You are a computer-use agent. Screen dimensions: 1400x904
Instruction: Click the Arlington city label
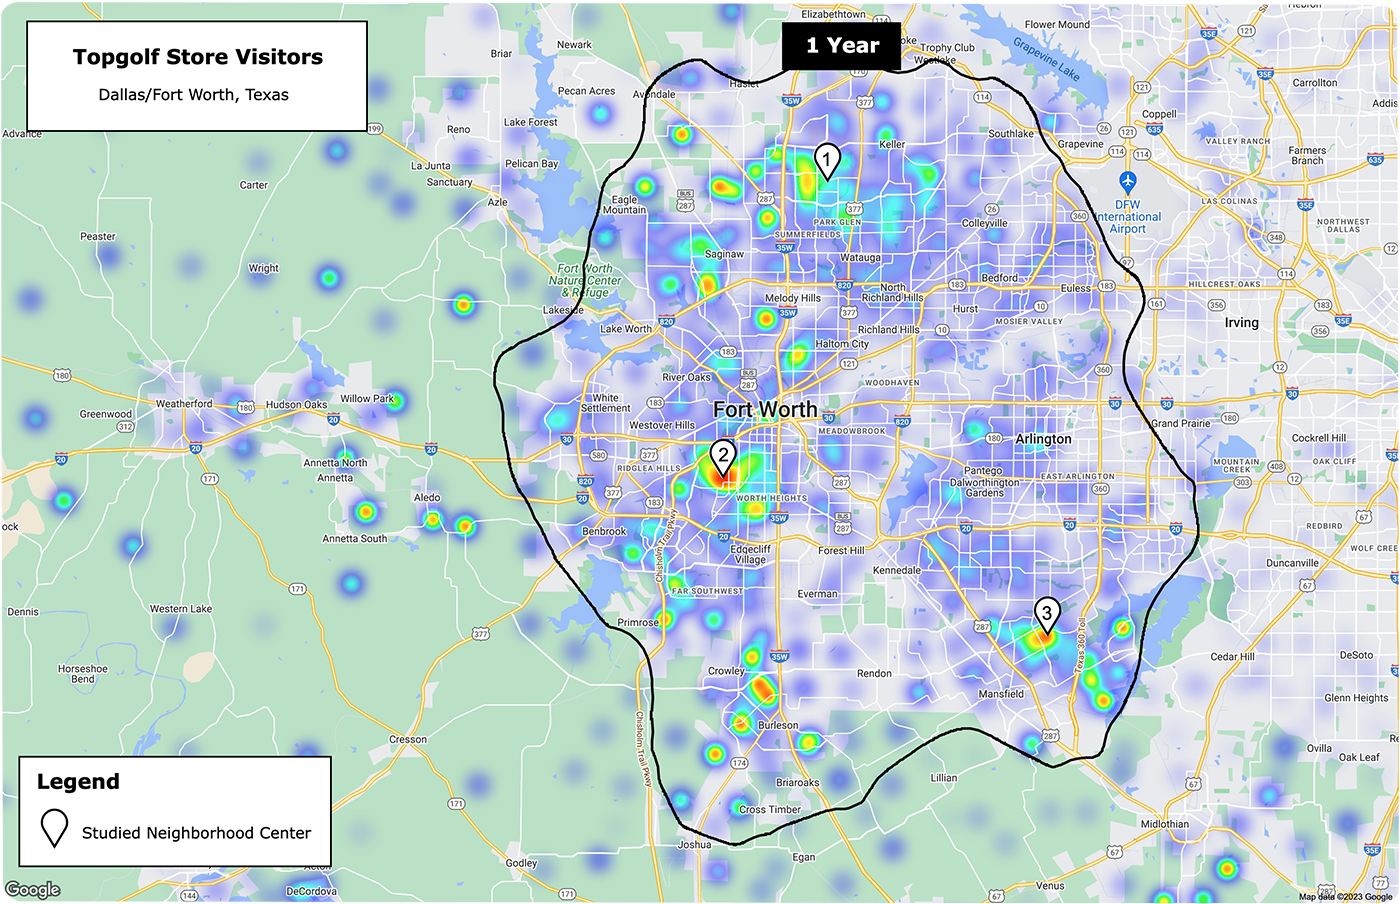(x=1043, y=439)
